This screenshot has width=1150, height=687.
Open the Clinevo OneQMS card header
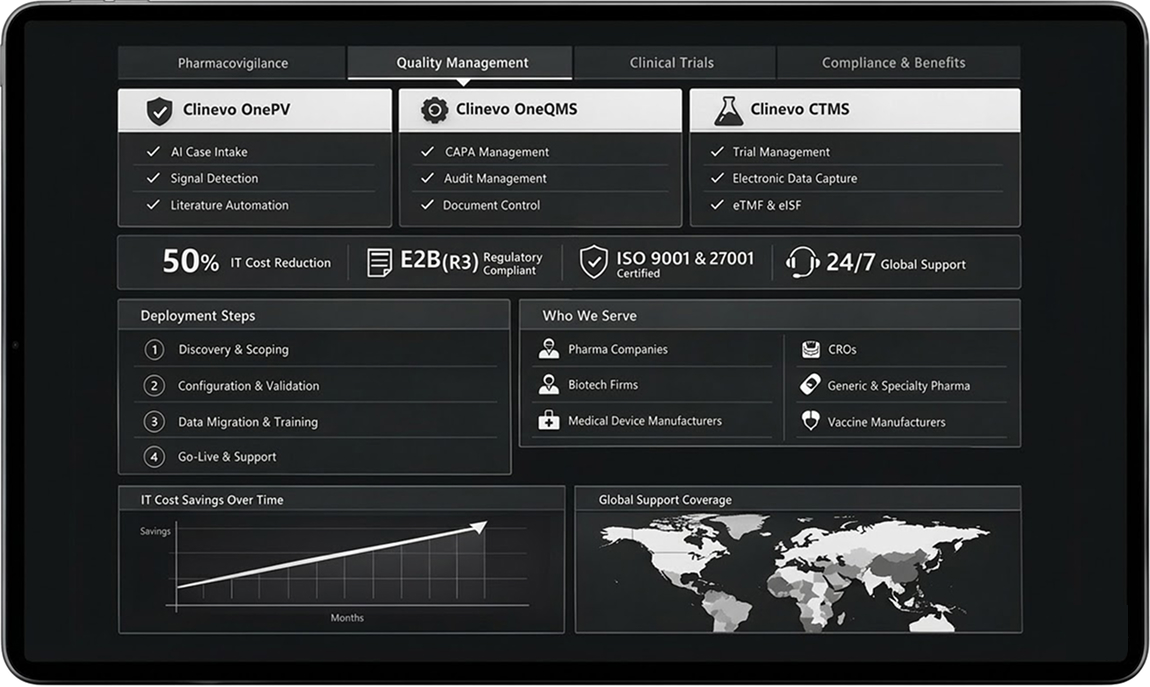click(540, 110)
